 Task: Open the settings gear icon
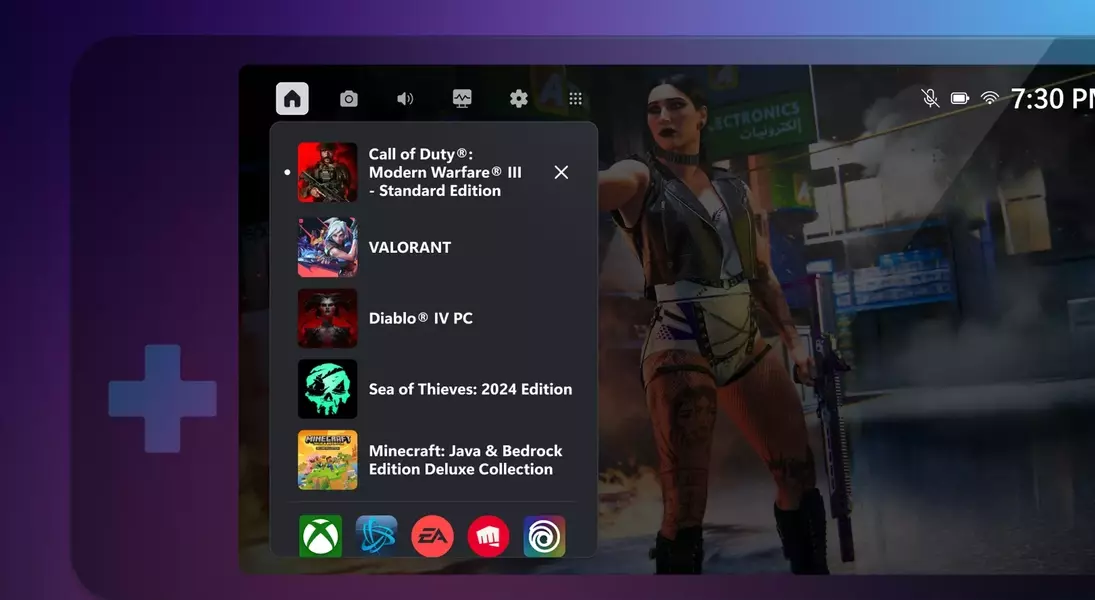coord(518,99)
